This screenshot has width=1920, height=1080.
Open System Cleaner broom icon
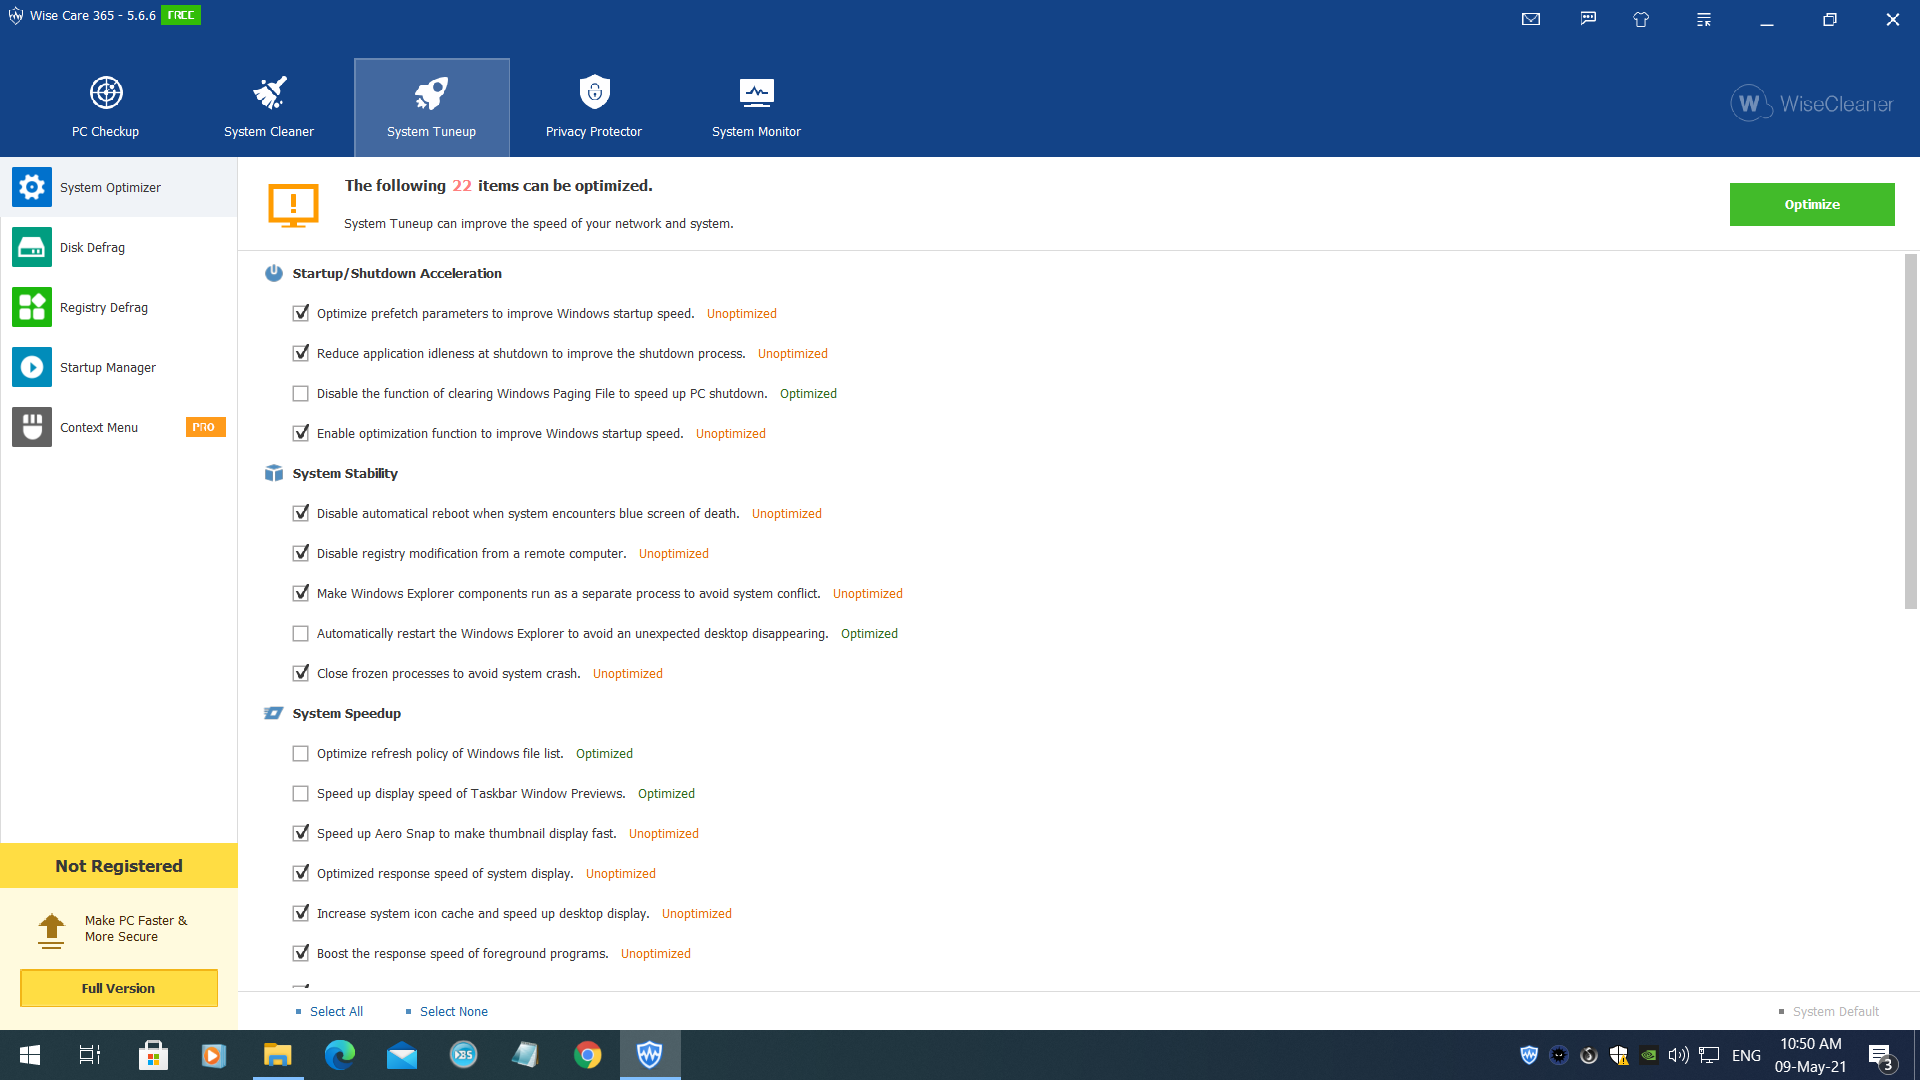point(269,93)
